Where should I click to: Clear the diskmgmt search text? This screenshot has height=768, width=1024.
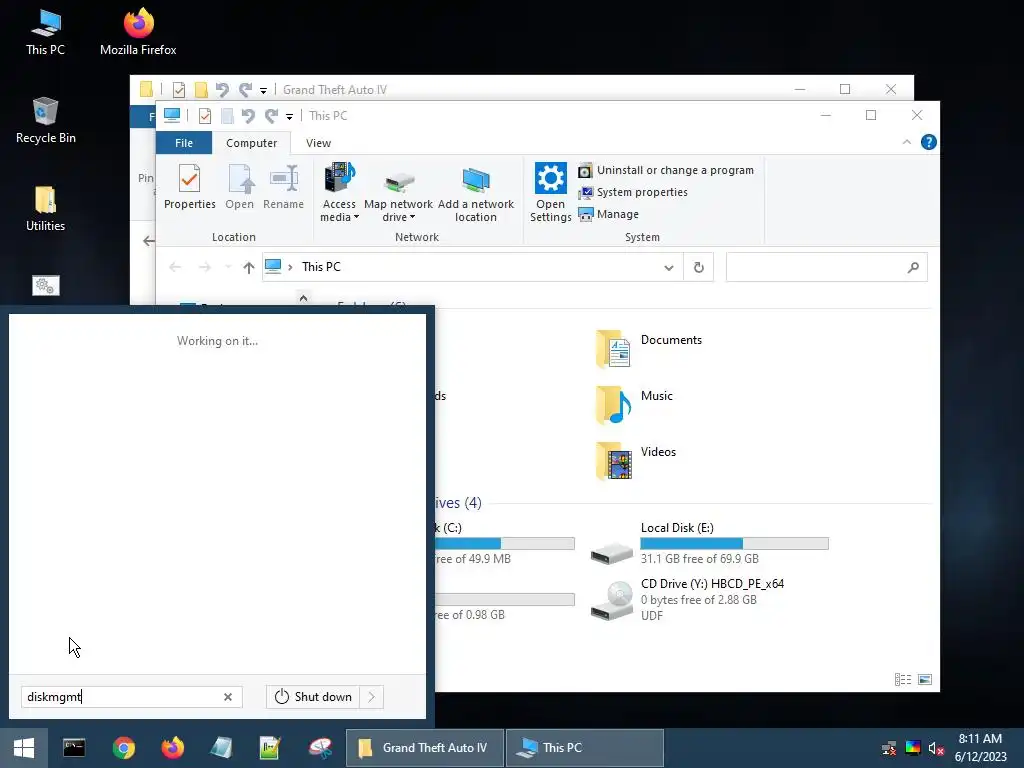228,697
